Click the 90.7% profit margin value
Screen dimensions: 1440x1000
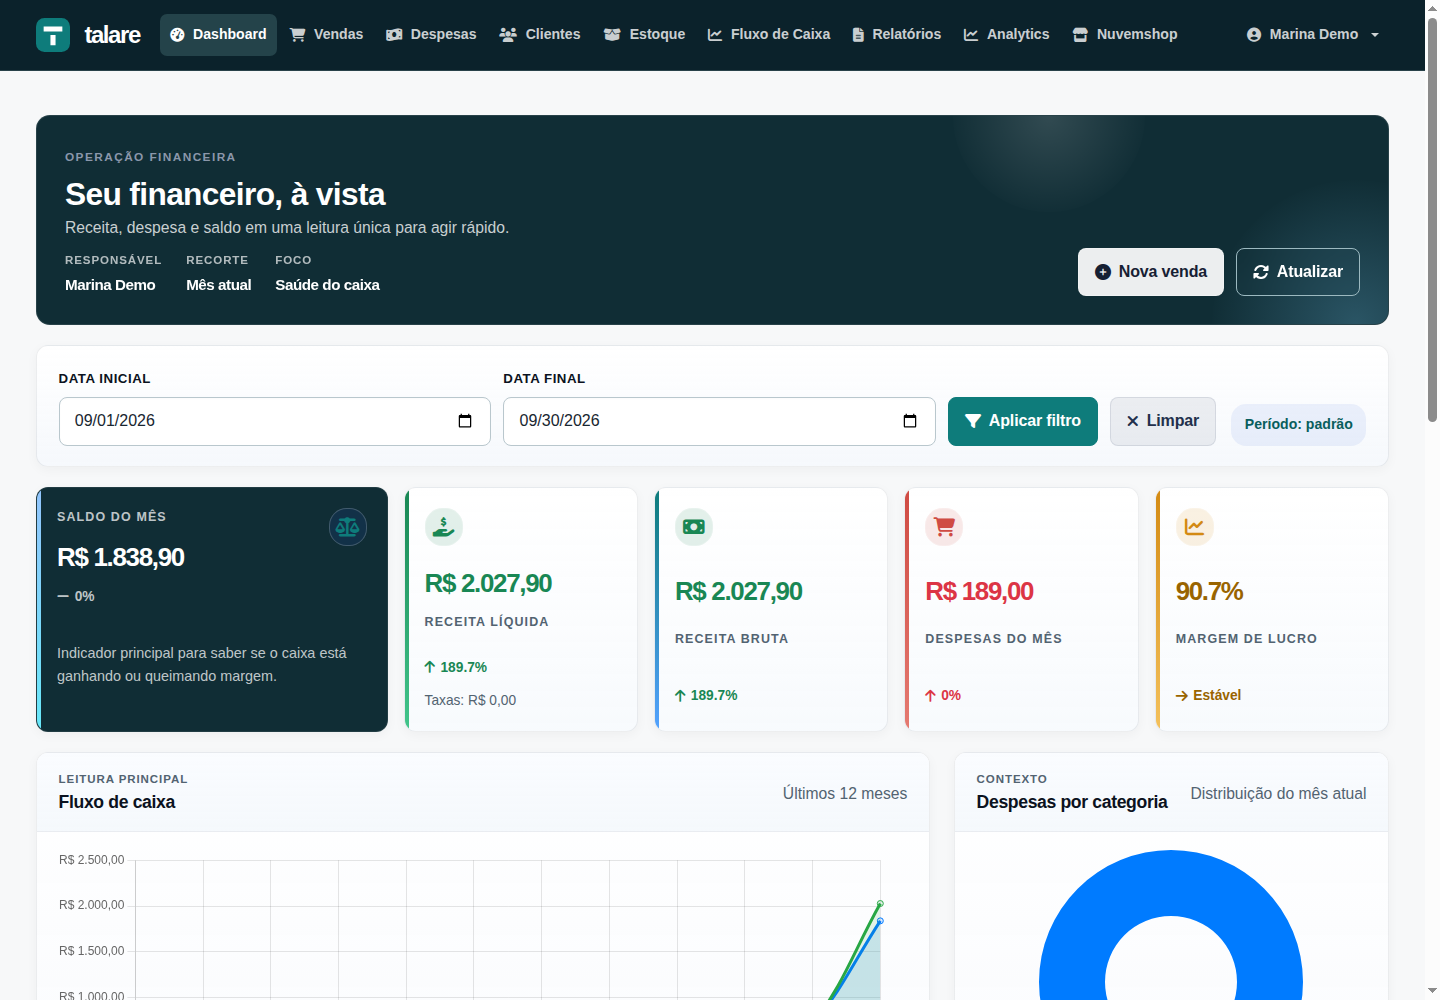pyautogui.click(x=1209, y=592)
